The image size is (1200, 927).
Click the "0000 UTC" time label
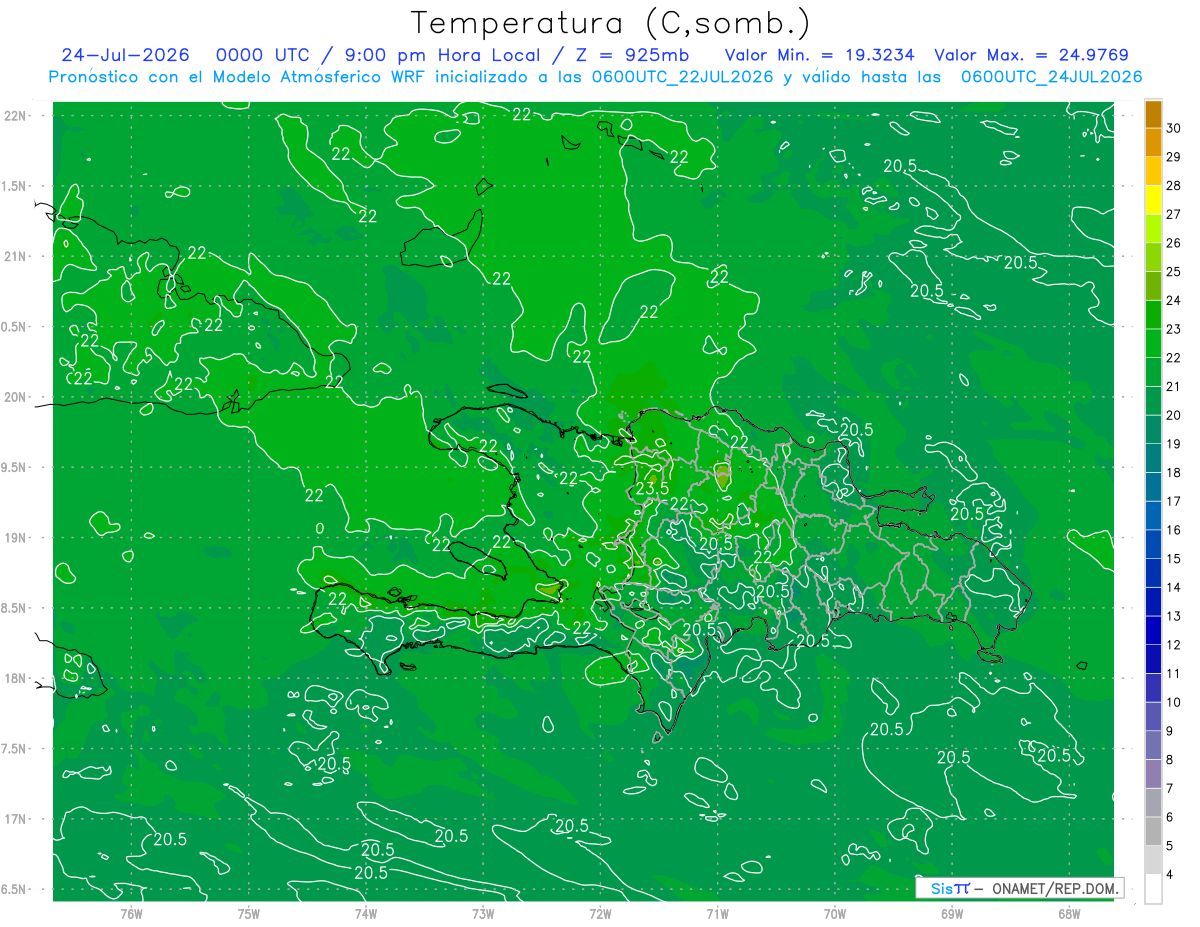click(x=261, y=55)
